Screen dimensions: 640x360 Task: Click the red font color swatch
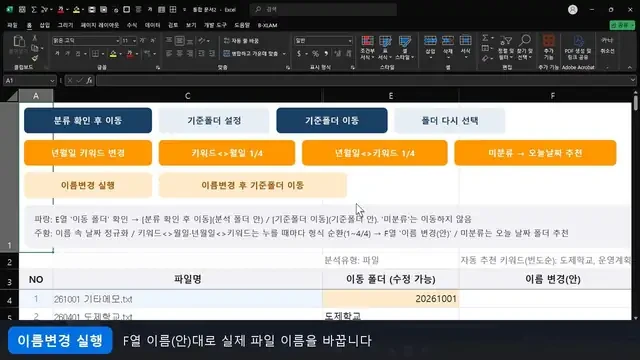point(130,54)
